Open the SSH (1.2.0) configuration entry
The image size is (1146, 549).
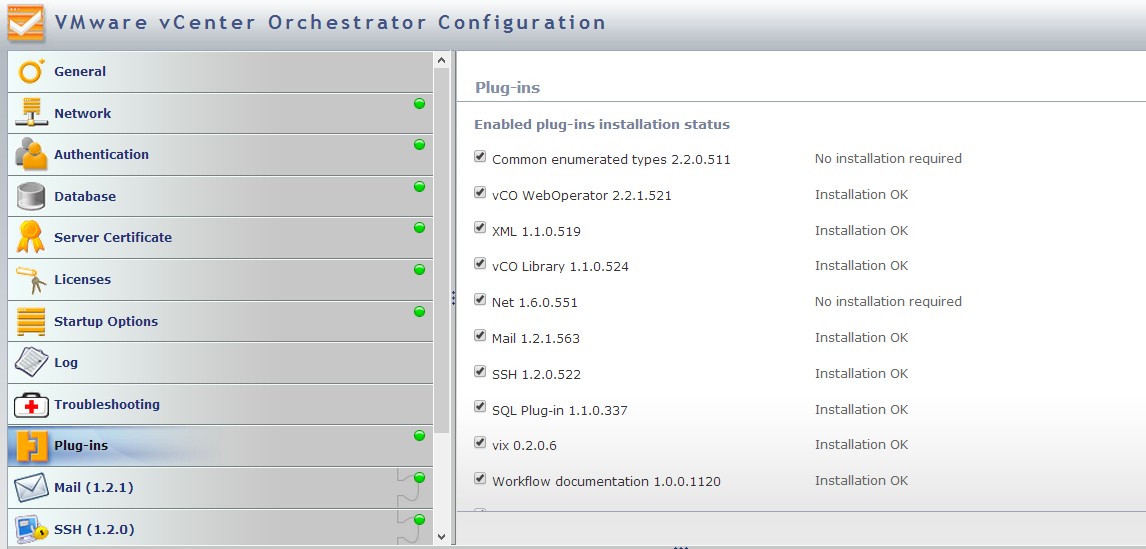pyautogui.click(x=94, y=530)
